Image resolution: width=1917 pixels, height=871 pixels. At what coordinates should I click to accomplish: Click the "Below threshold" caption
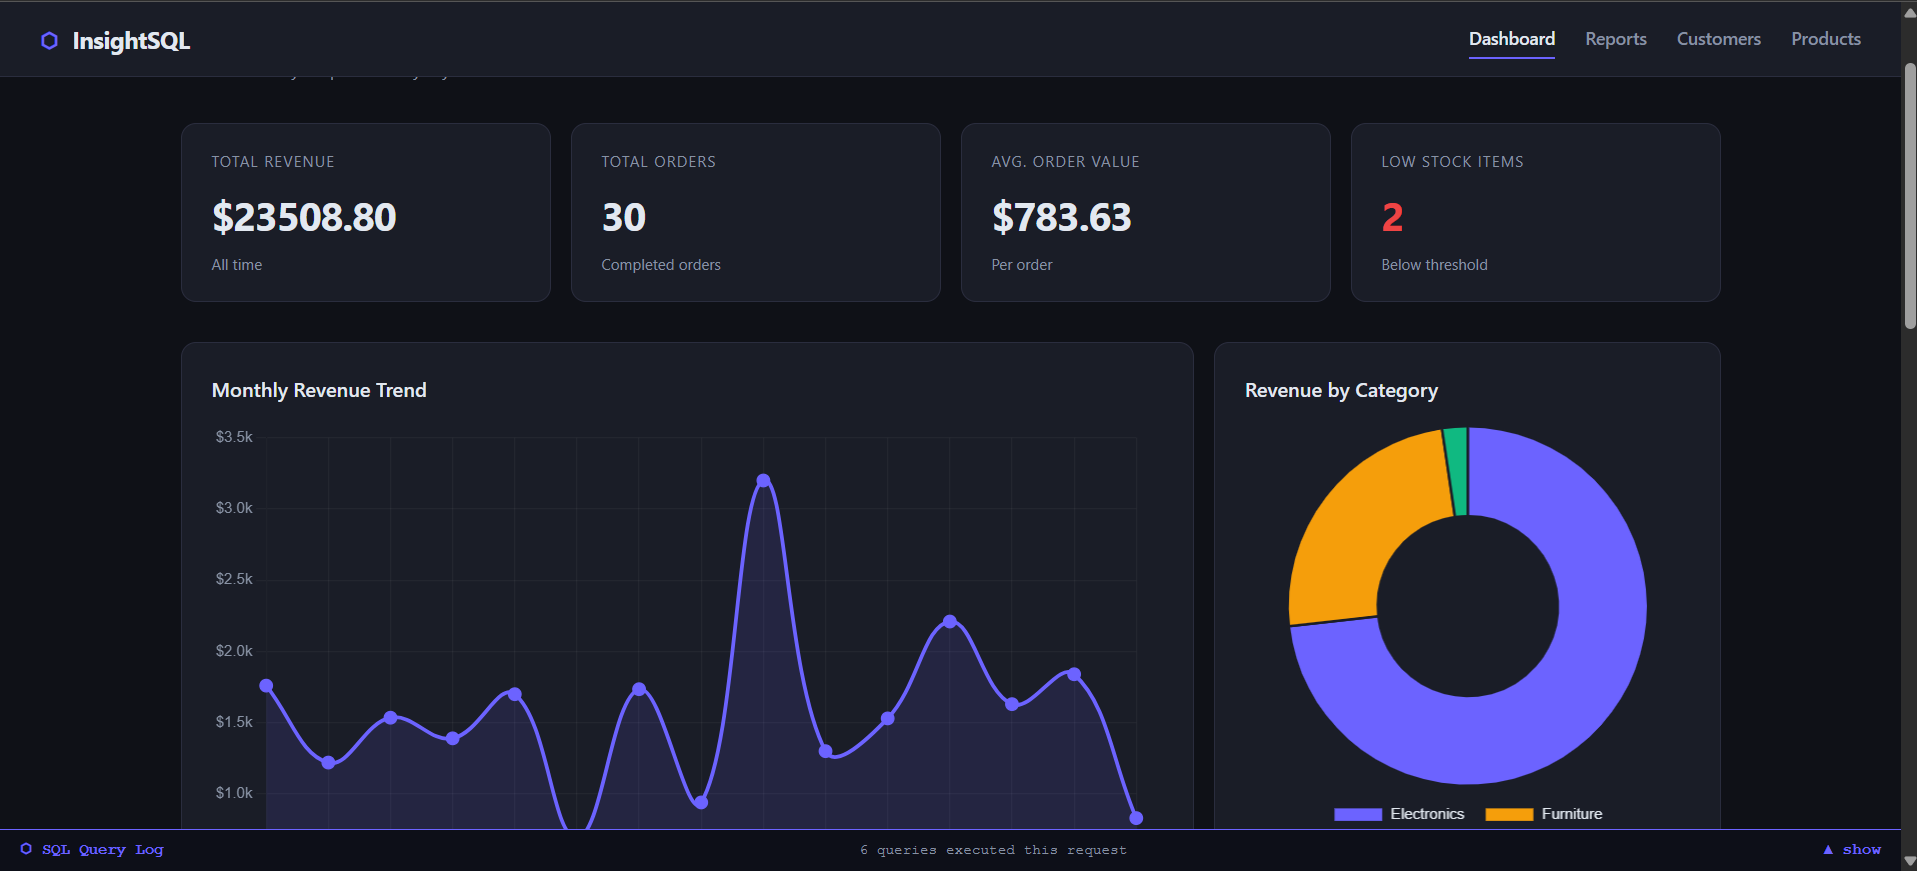tap(1435, 265)
